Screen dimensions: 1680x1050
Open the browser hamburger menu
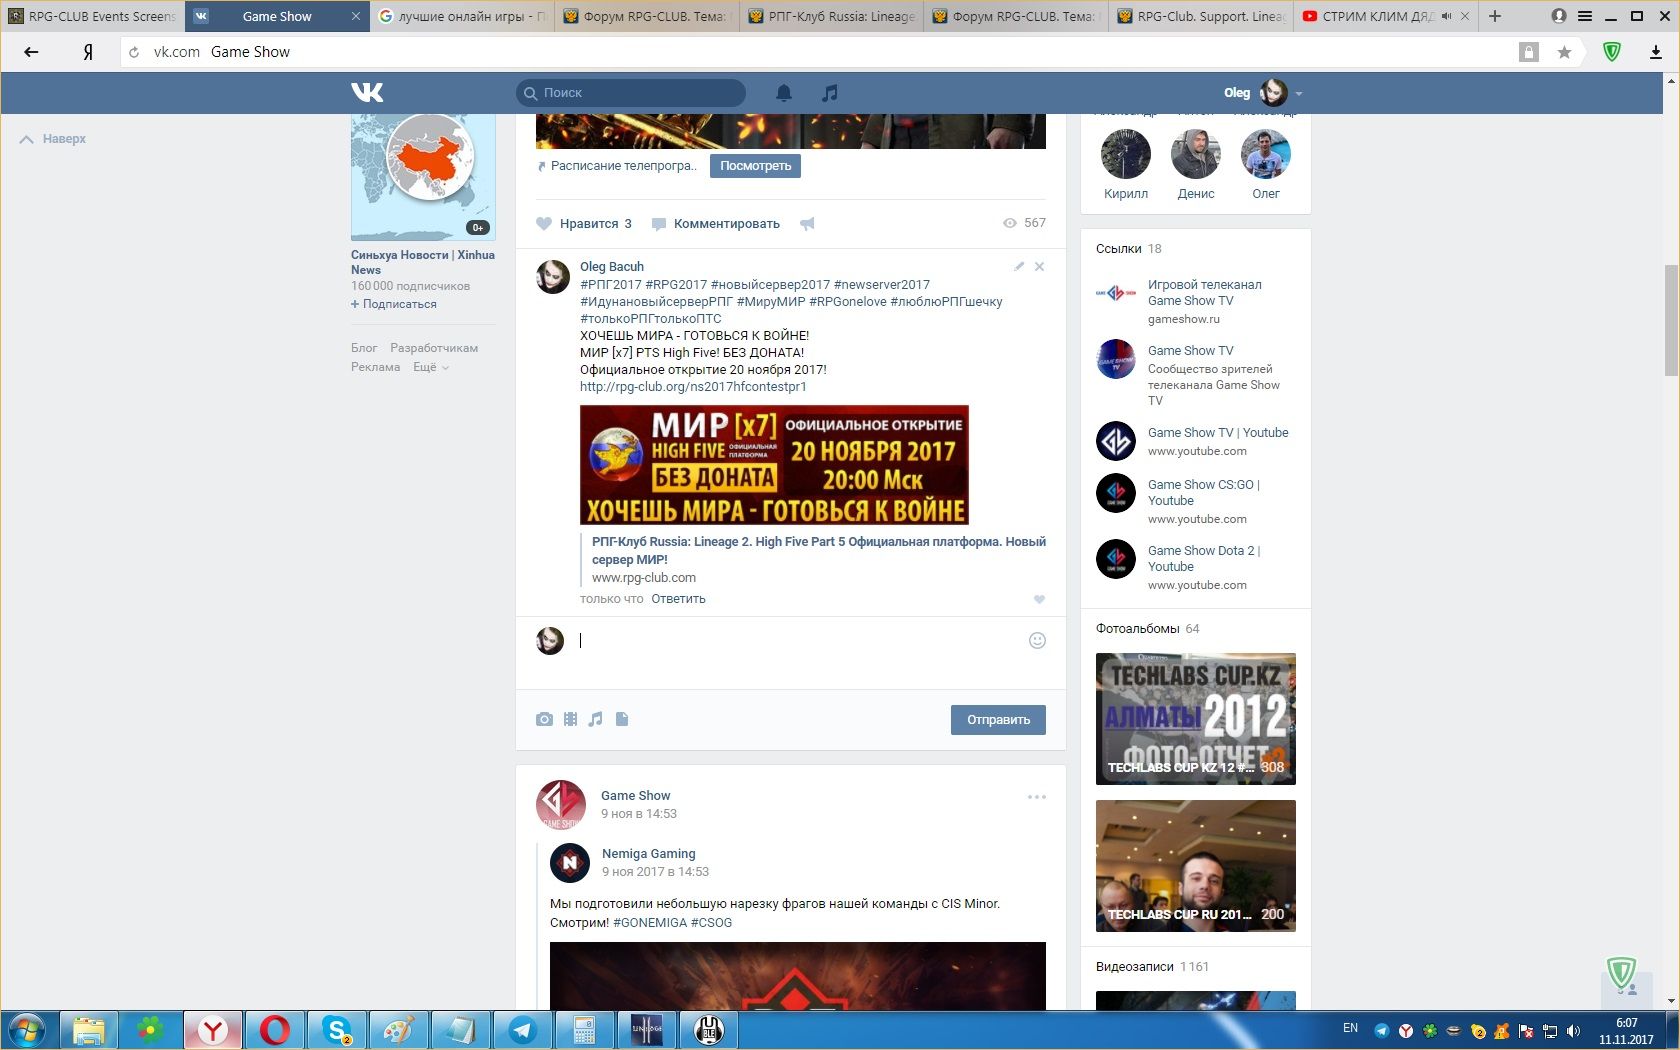coord(1585,16)
